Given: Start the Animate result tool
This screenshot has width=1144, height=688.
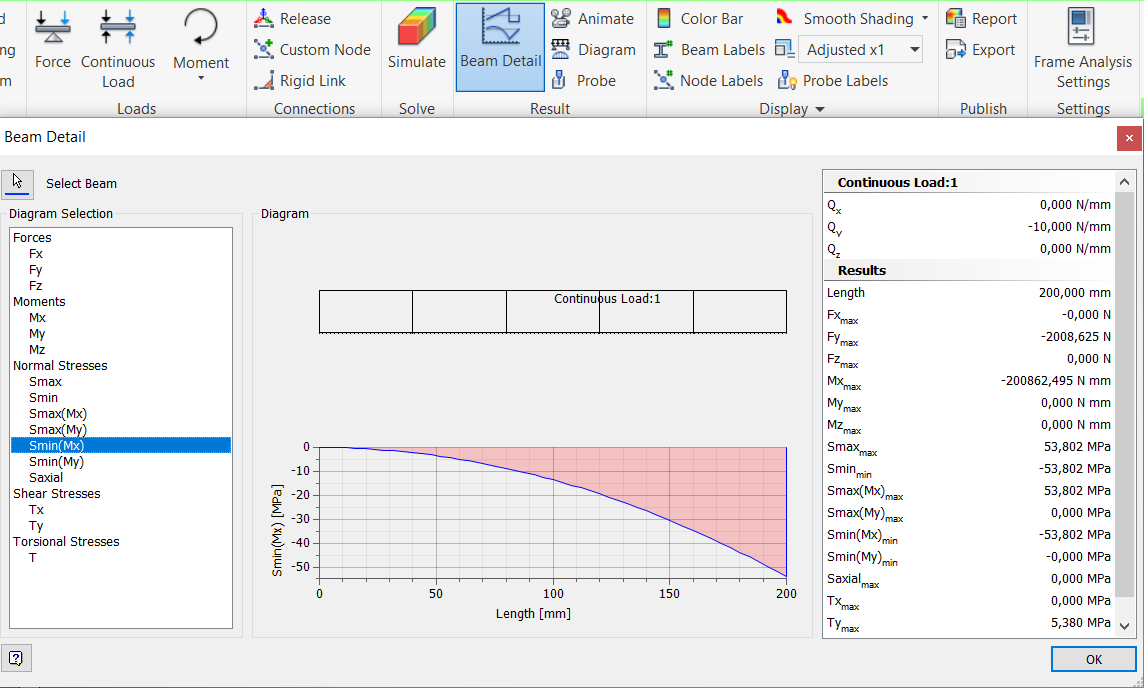Looking at the screenshot, I should click(x=592, y=19).
